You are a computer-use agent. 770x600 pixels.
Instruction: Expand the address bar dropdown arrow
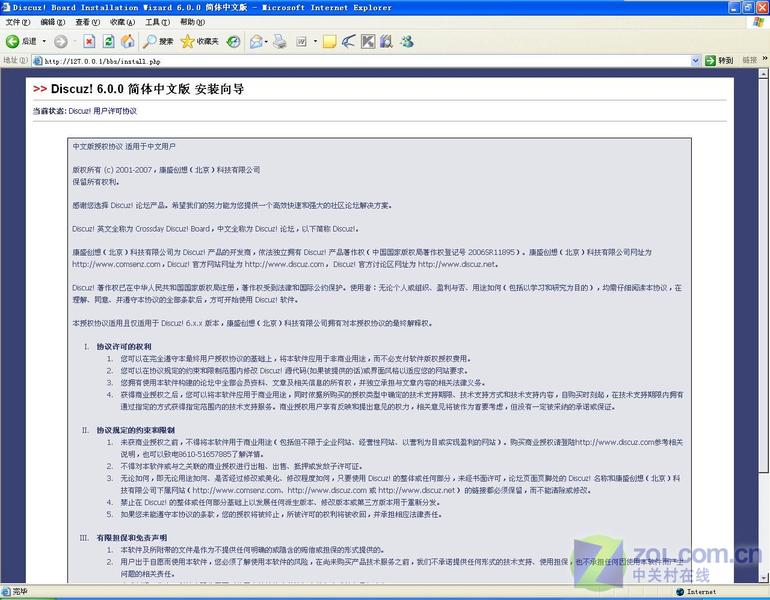pos(695,61)
